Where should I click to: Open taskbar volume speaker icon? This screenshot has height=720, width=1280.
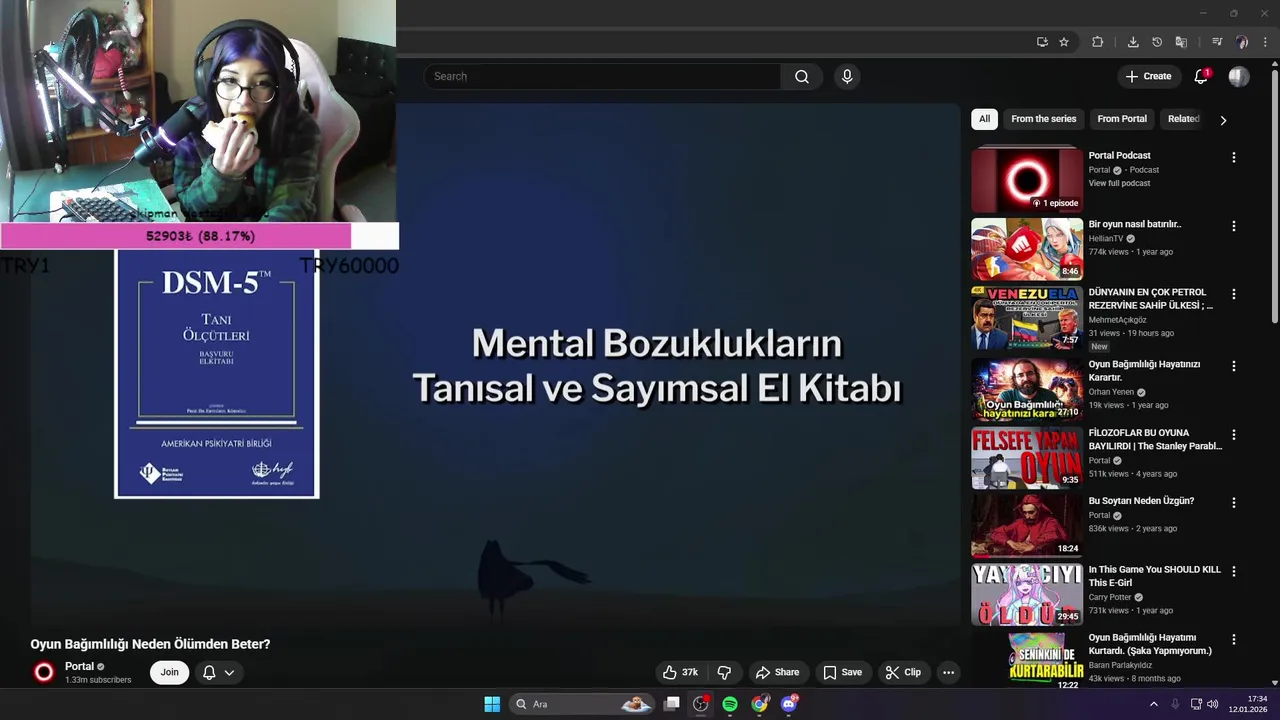[x=1213, y=704]
